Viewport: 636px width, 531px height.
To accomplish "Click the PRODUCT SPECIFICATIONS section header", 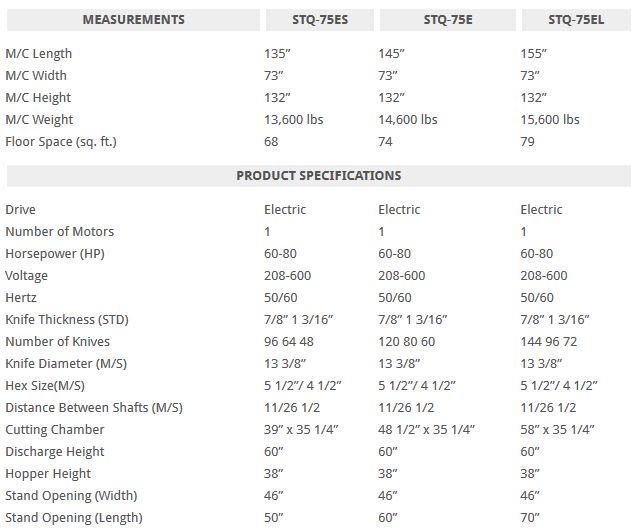I will tap(318, 175).
